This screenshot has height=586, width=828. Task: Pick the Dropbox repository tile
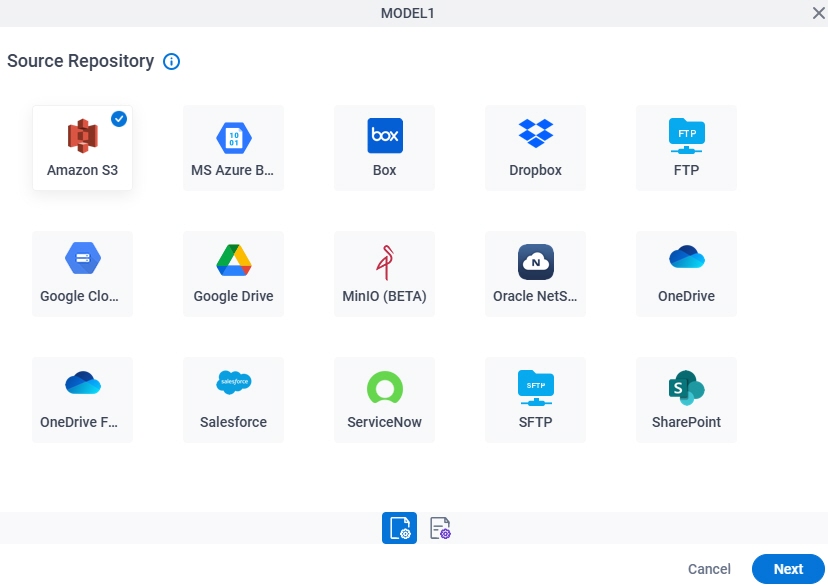[535, 148]
